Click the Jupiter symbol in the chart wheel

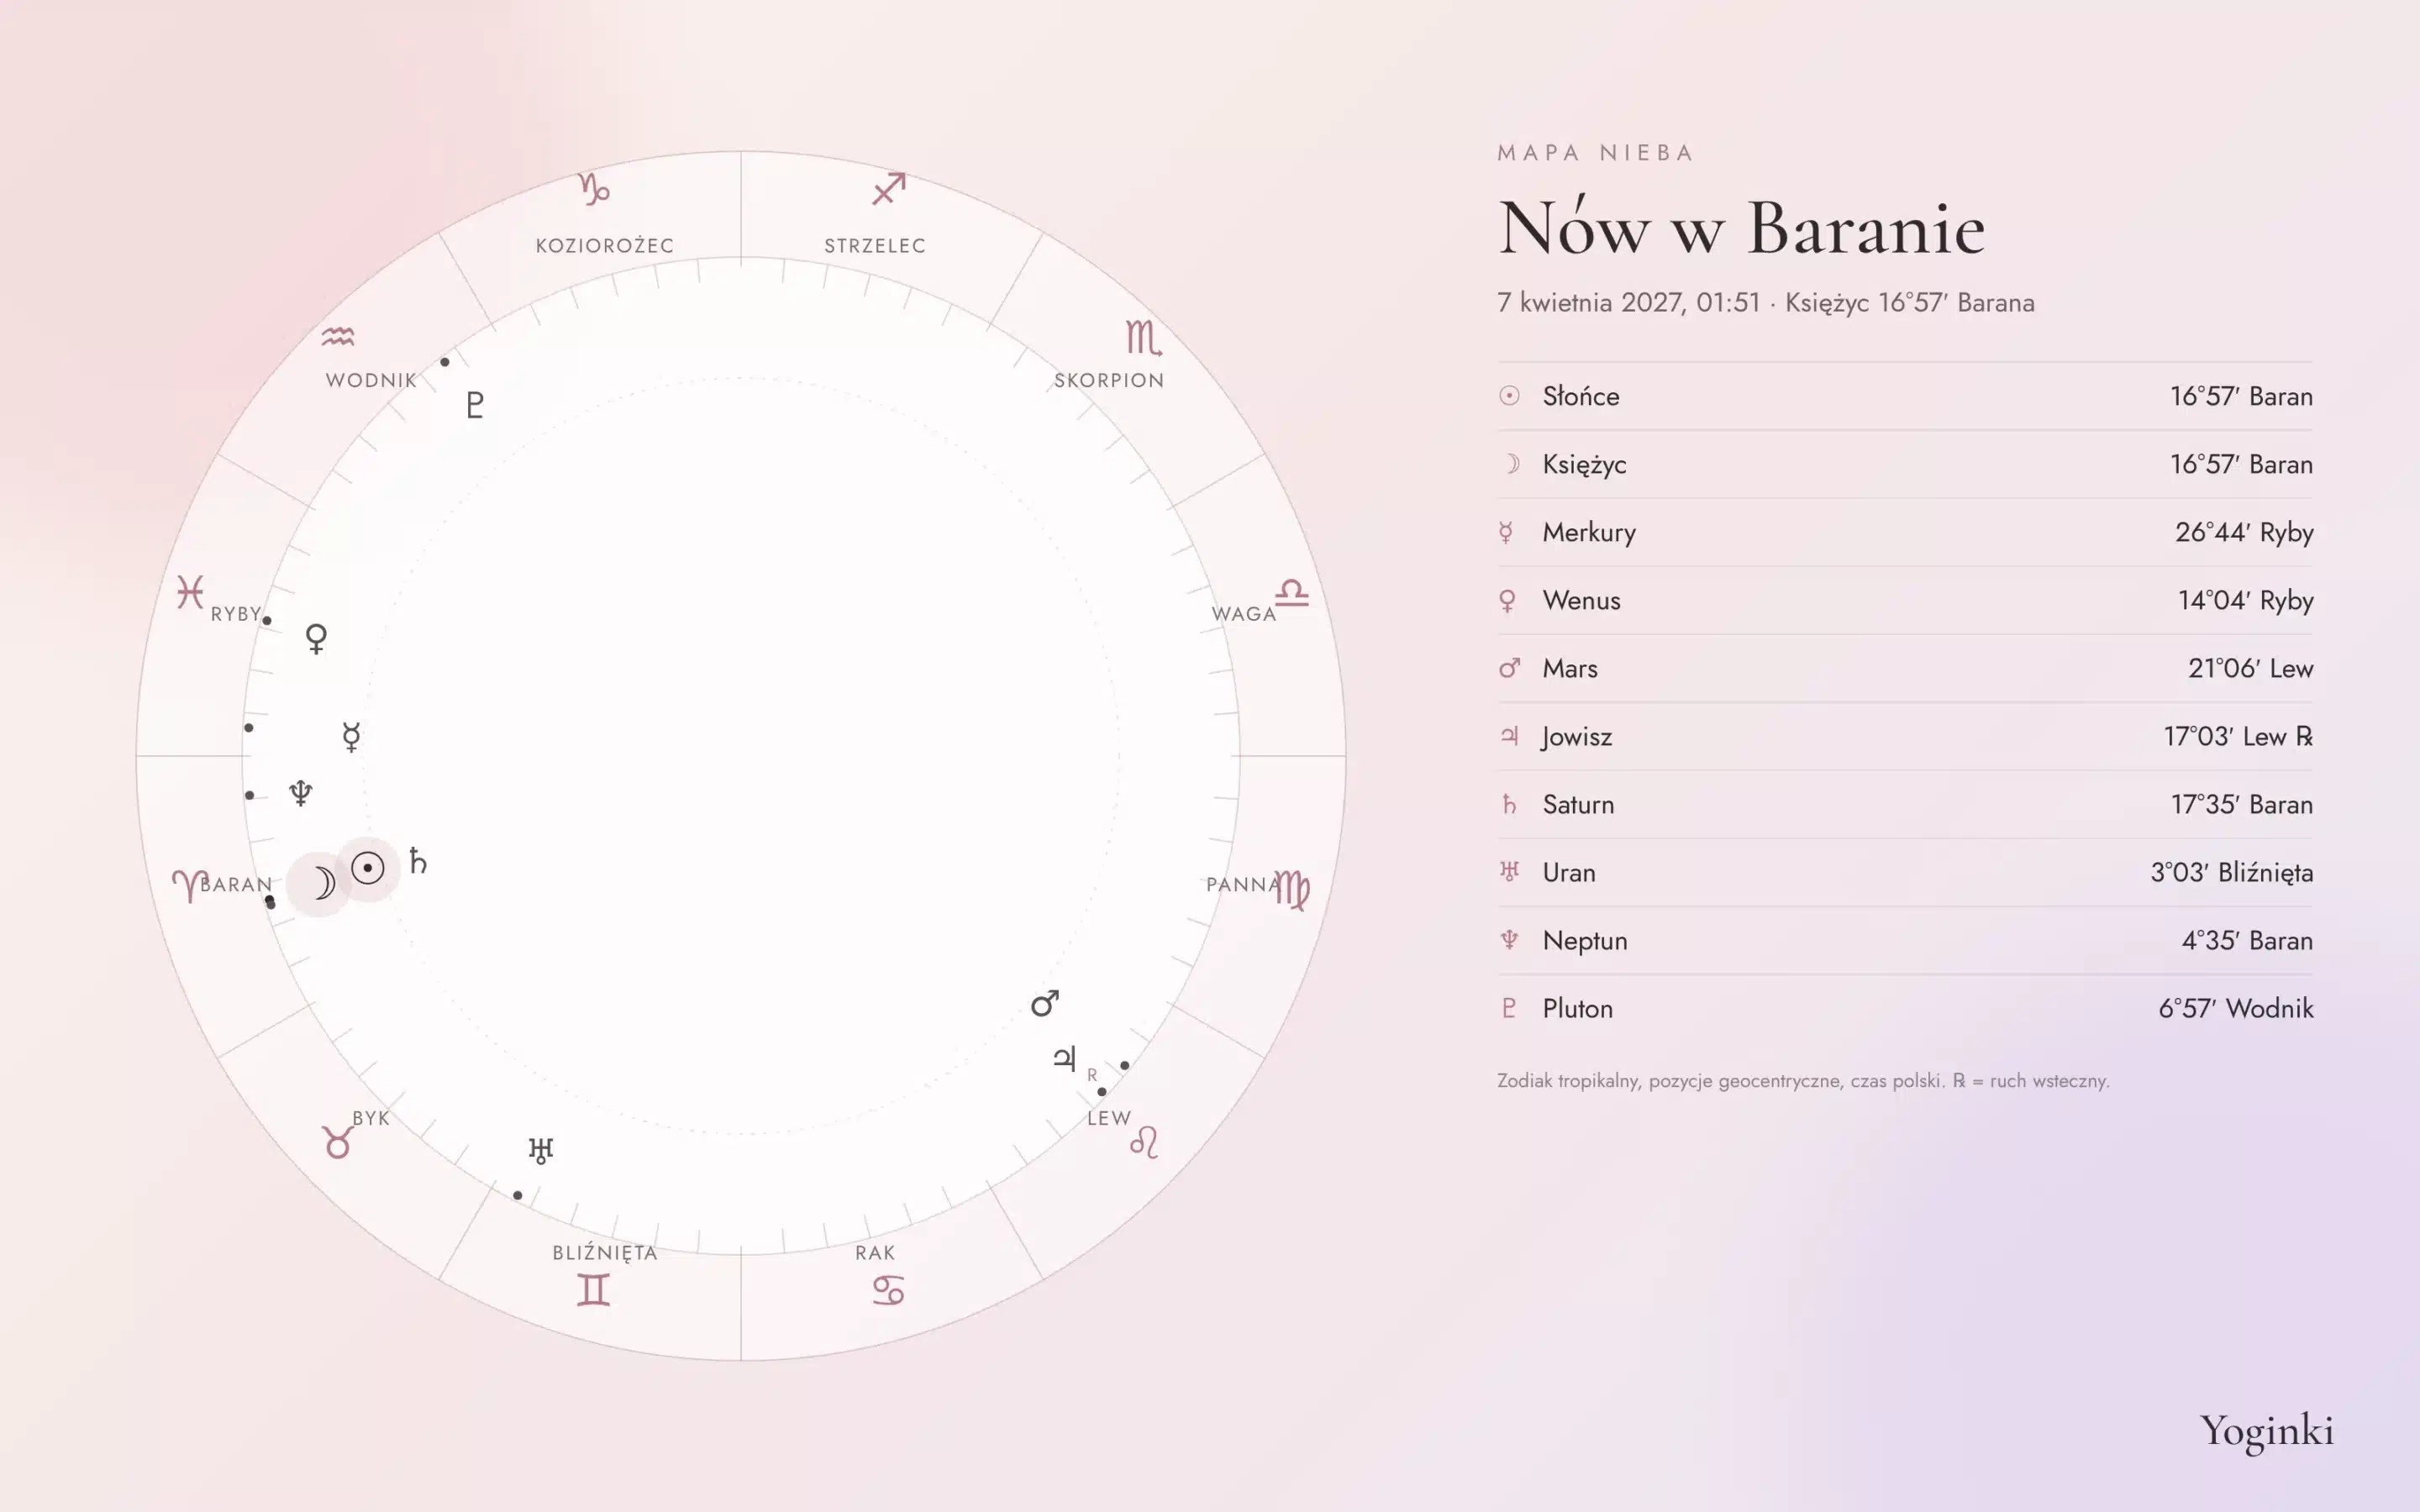(1065, 1058)
